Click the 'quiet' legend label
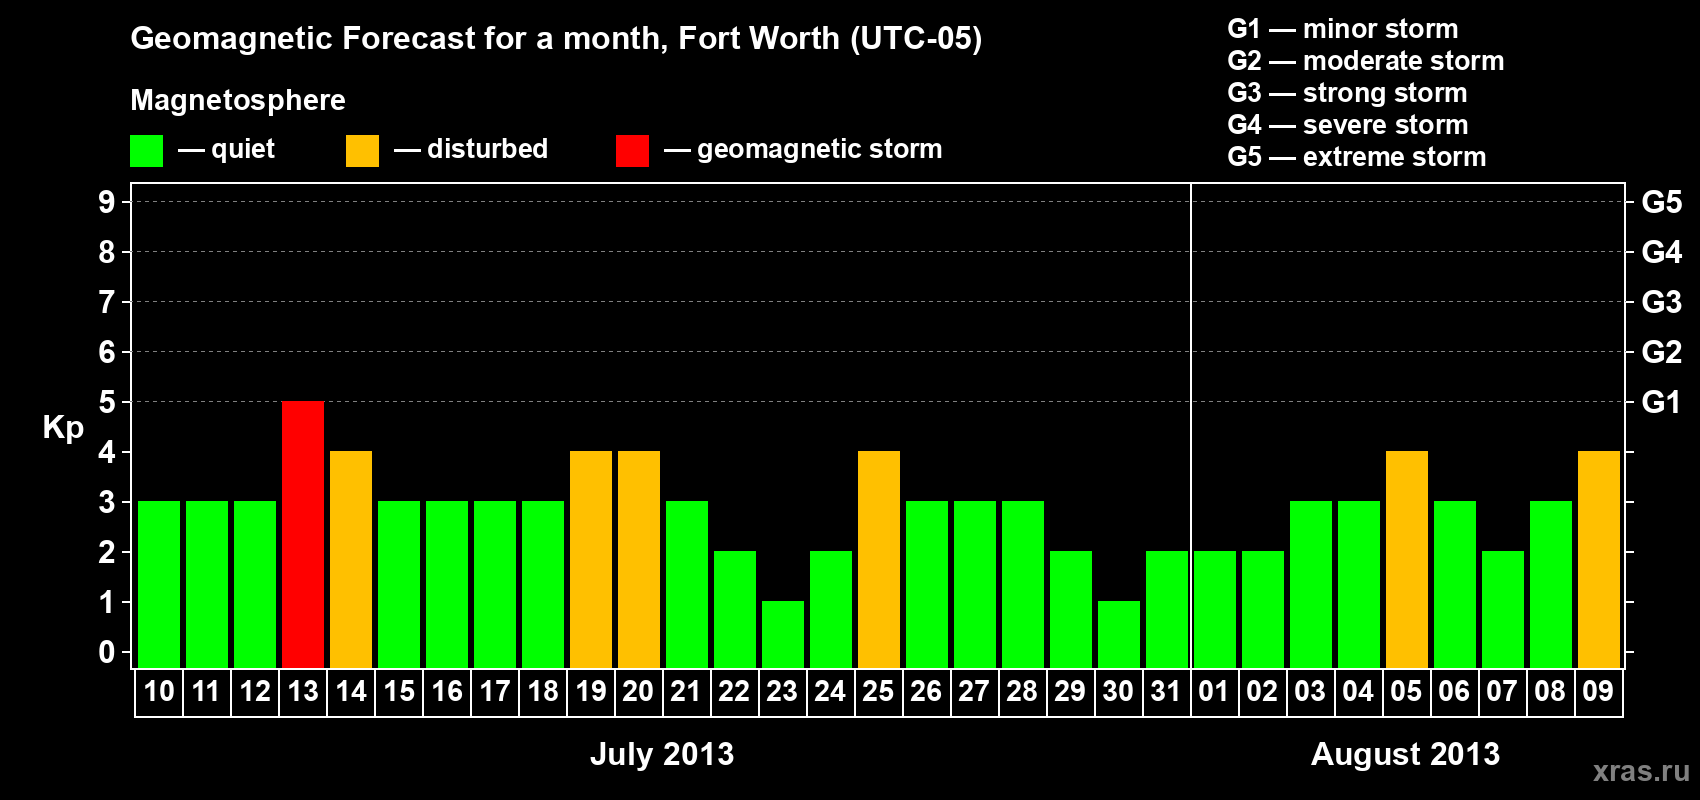This screenshot has width=1700, height=800. (x=243, y=149)
